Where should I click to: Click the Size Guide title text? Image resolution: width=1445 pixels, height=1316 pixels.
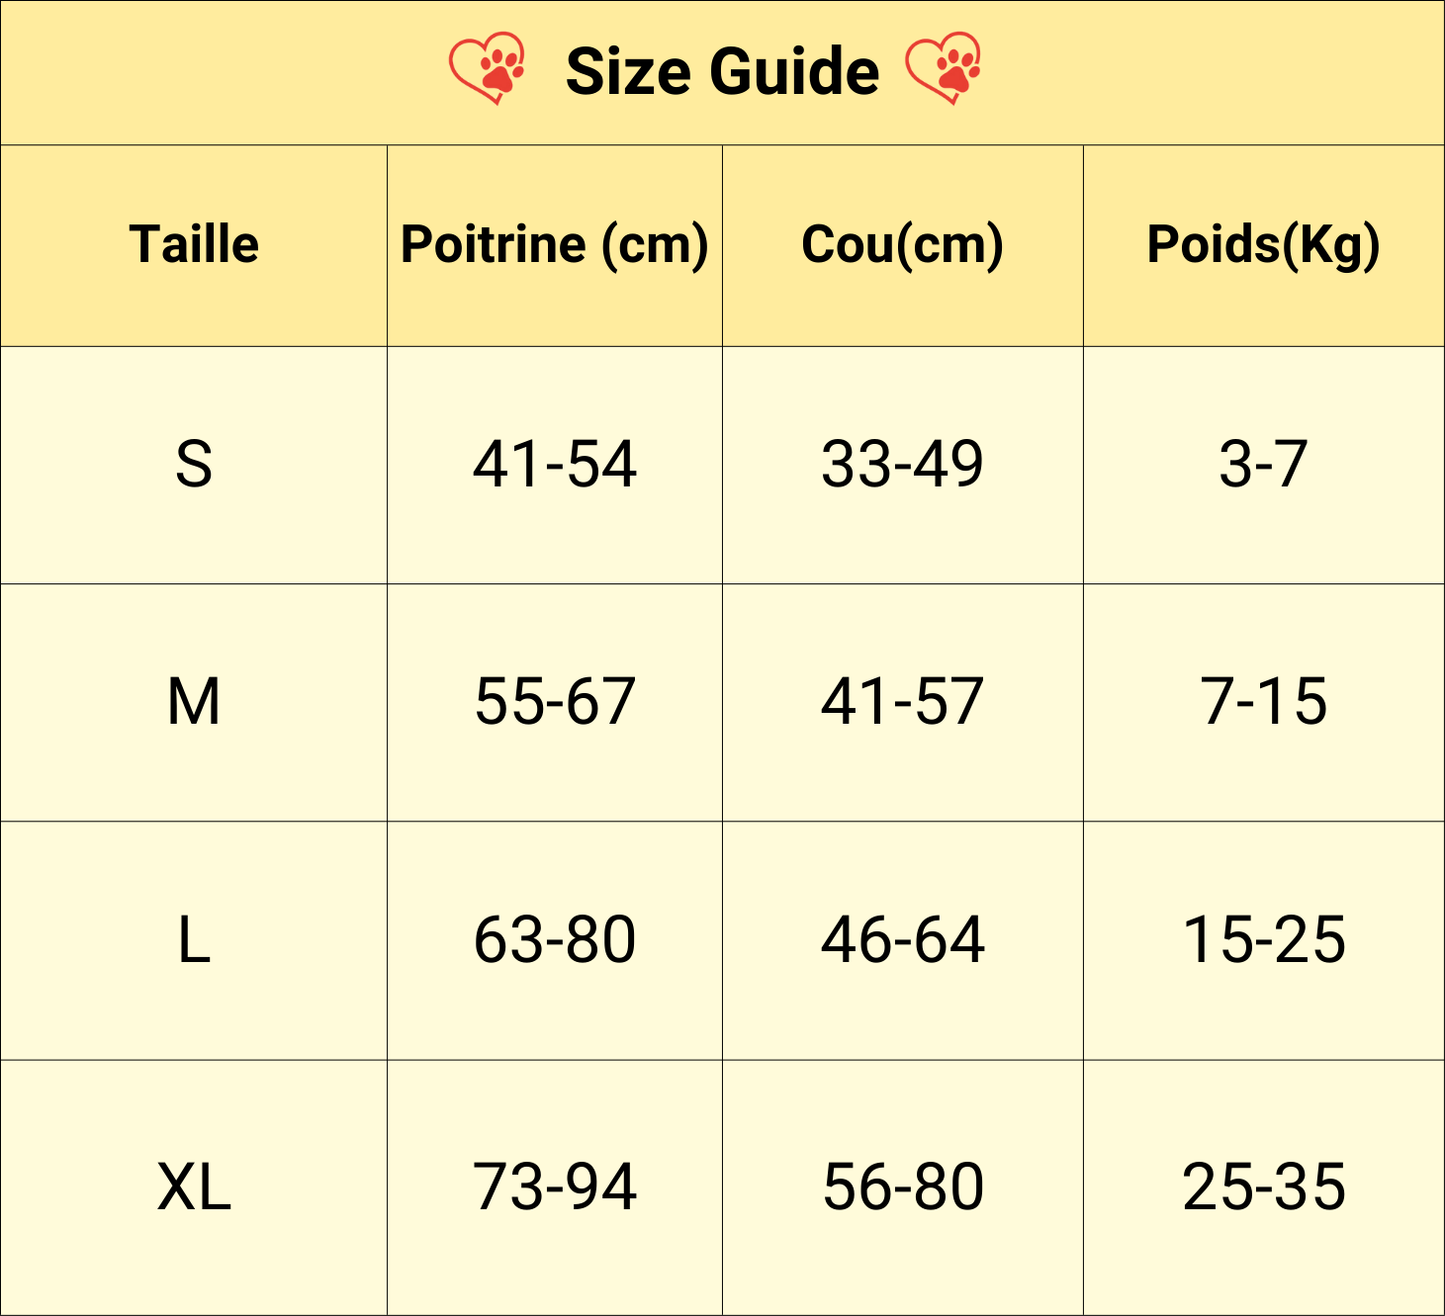(722, 72)
